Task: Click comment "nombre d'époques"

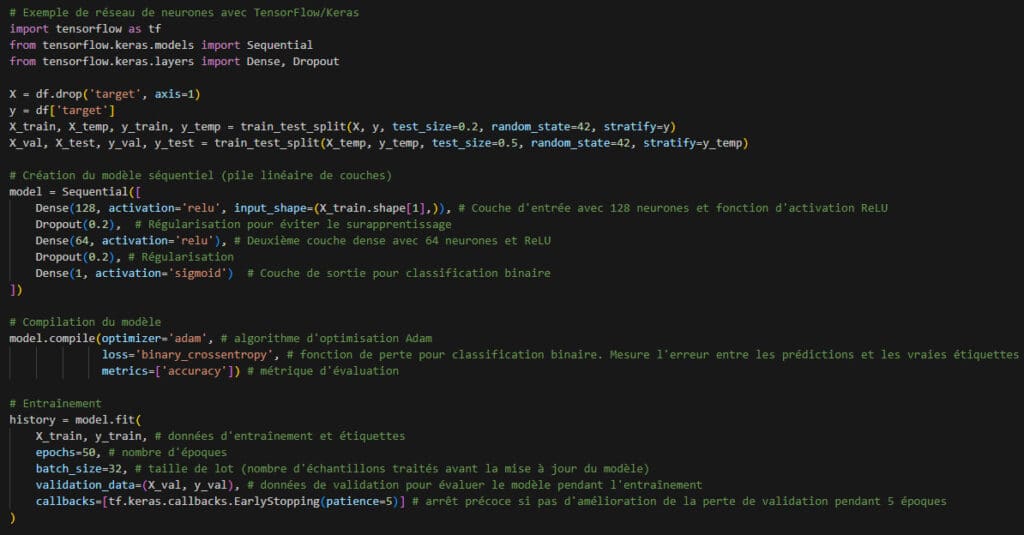Action: point(174,452)
